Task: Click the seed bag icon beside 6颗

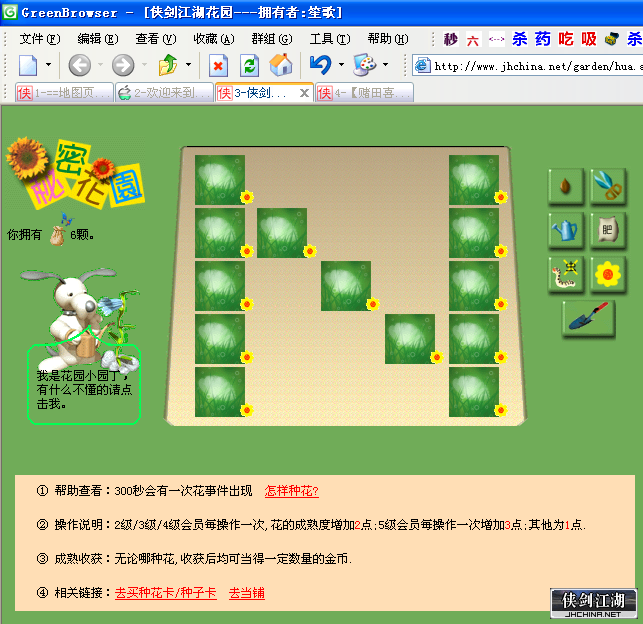Action: tap(57, 236)
